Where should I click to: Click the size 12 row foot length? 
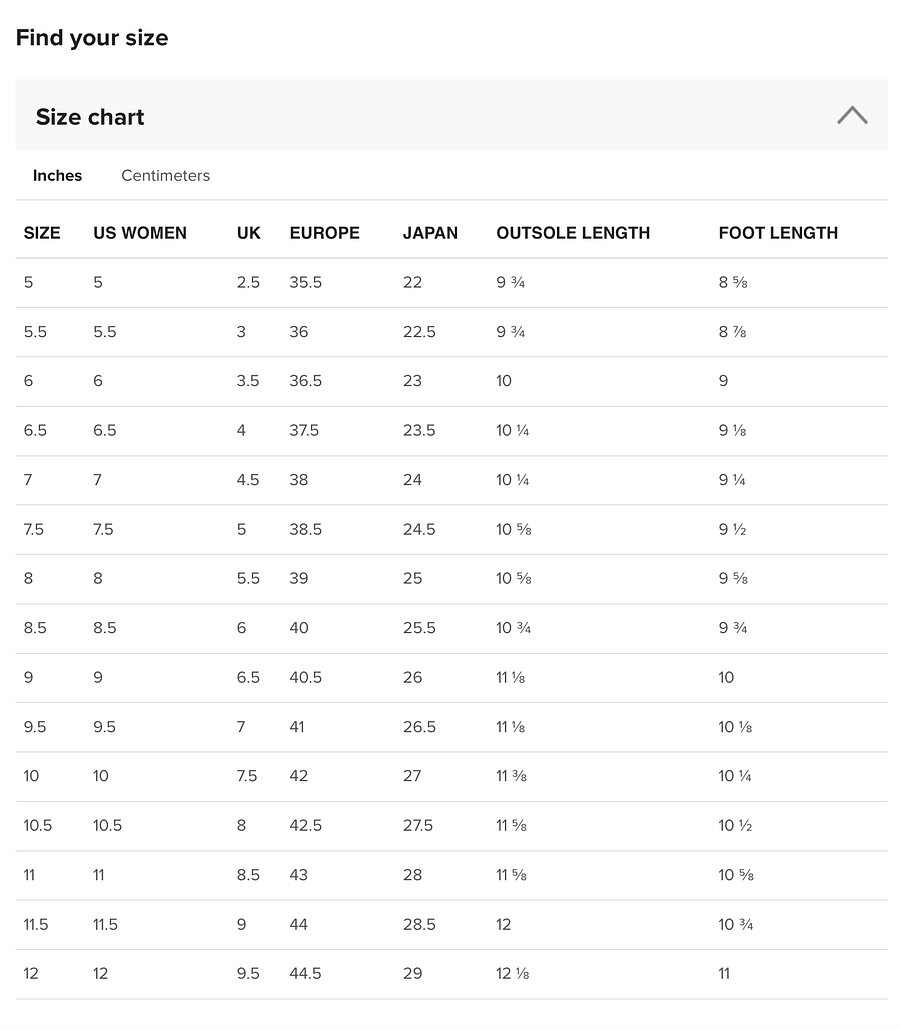[724, 974]
